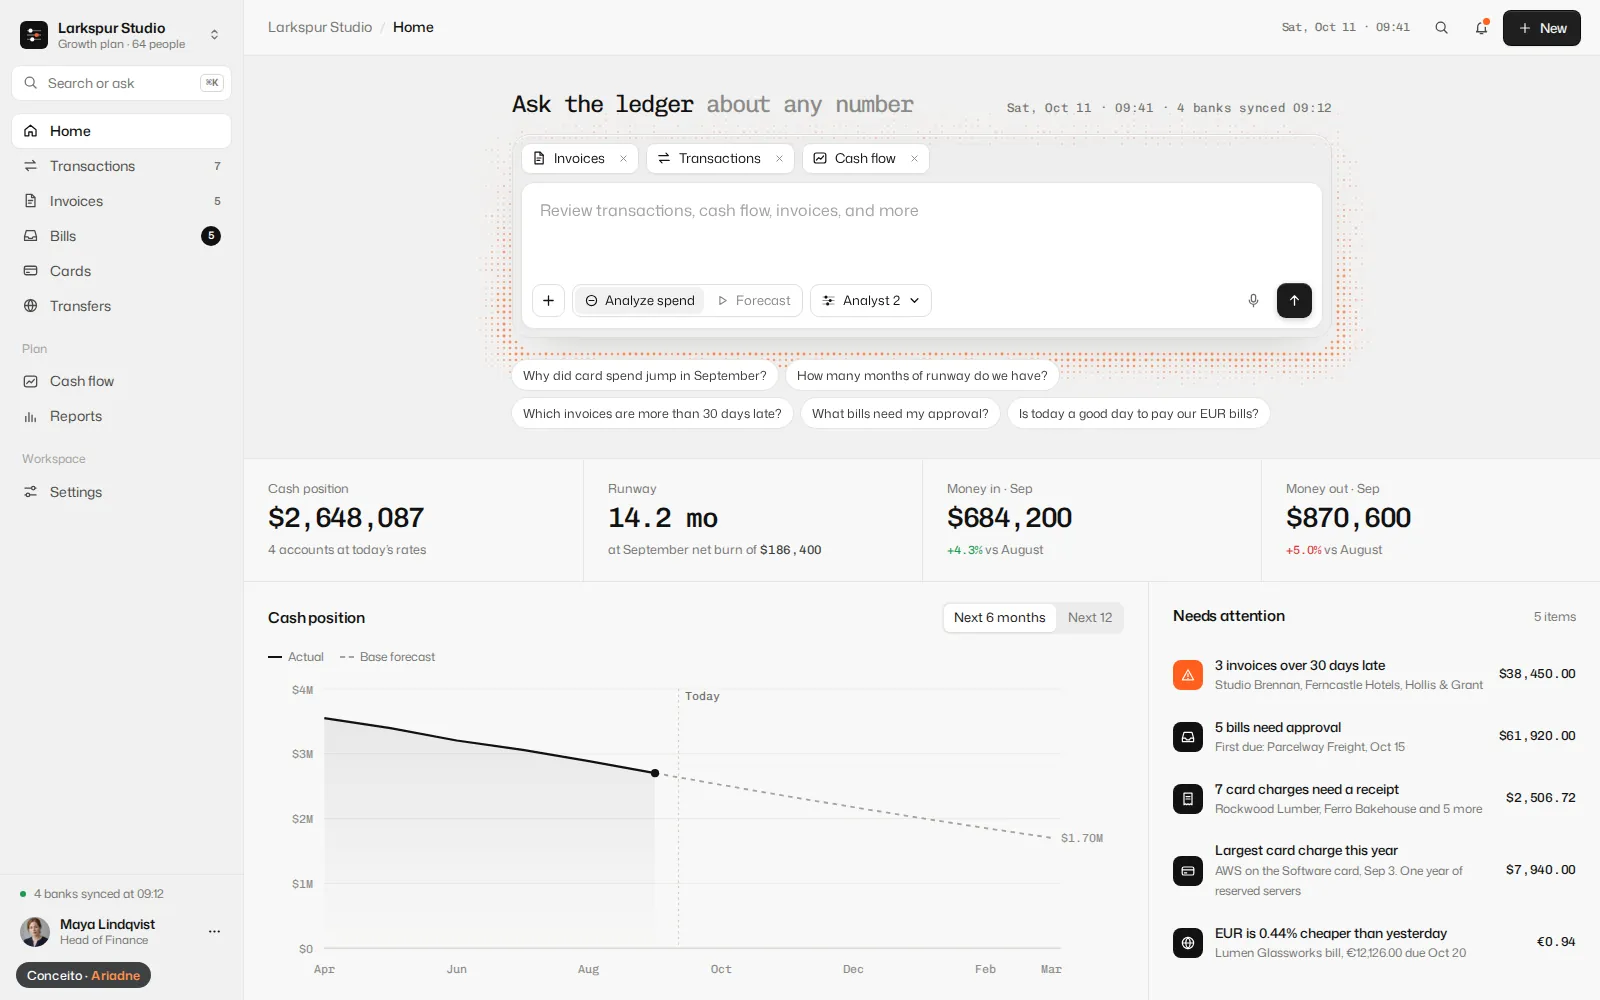This screenshot has height=1000, width=1600.
Task: Remove the Cash flow chip
Action: pyautogui.click(x=914, y=159)
